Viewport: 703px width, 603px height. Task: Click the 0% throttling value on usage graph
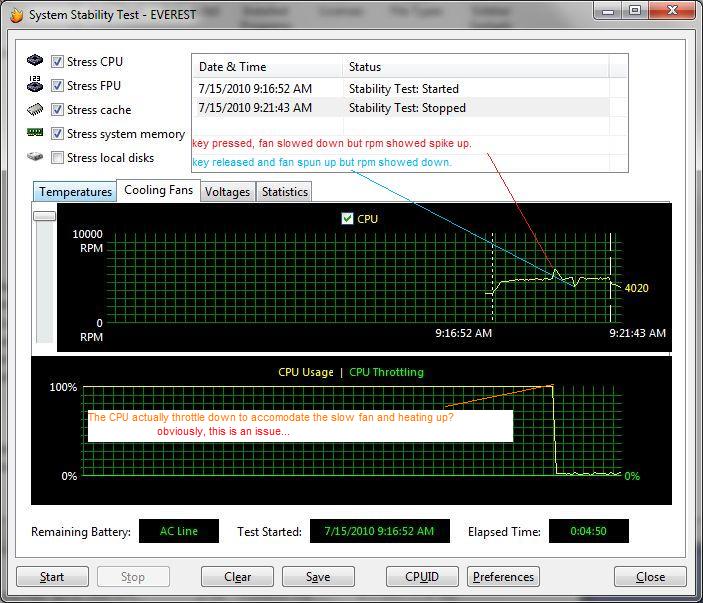632,476
